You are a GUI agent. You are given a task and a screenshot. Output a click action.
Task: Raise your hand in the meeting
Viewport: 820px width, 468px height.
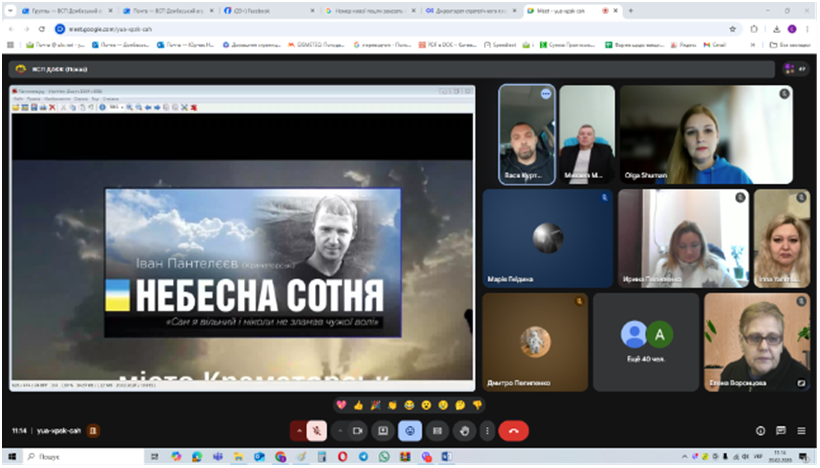tap(462, 431)
